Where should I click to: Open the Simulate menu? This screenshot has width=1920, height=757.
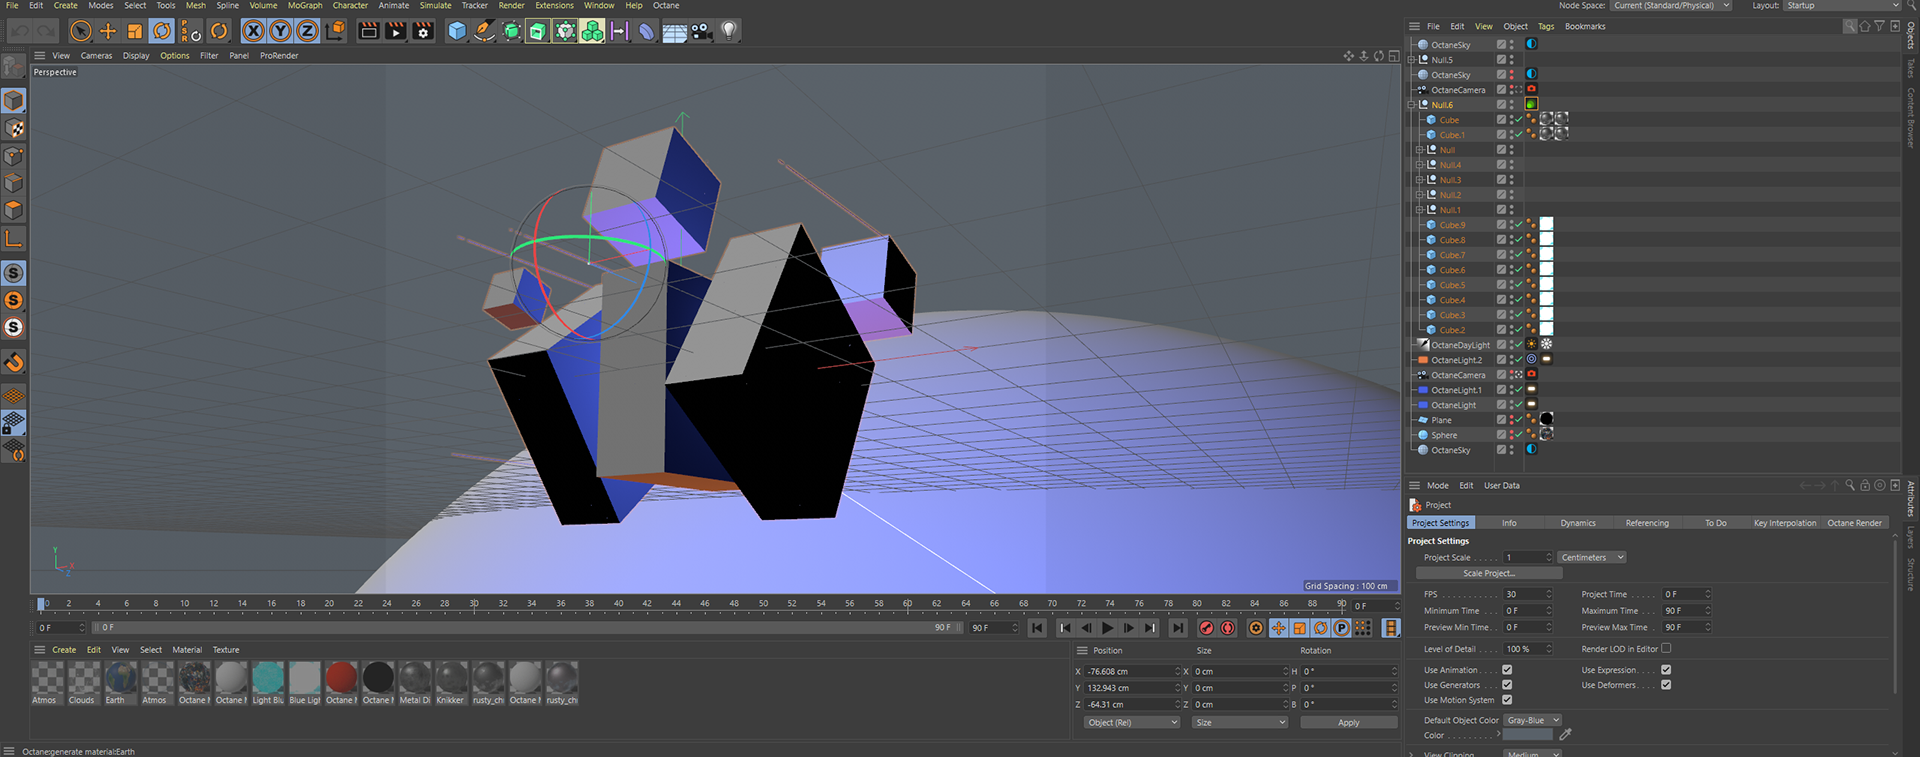click(x=435, y=6)
